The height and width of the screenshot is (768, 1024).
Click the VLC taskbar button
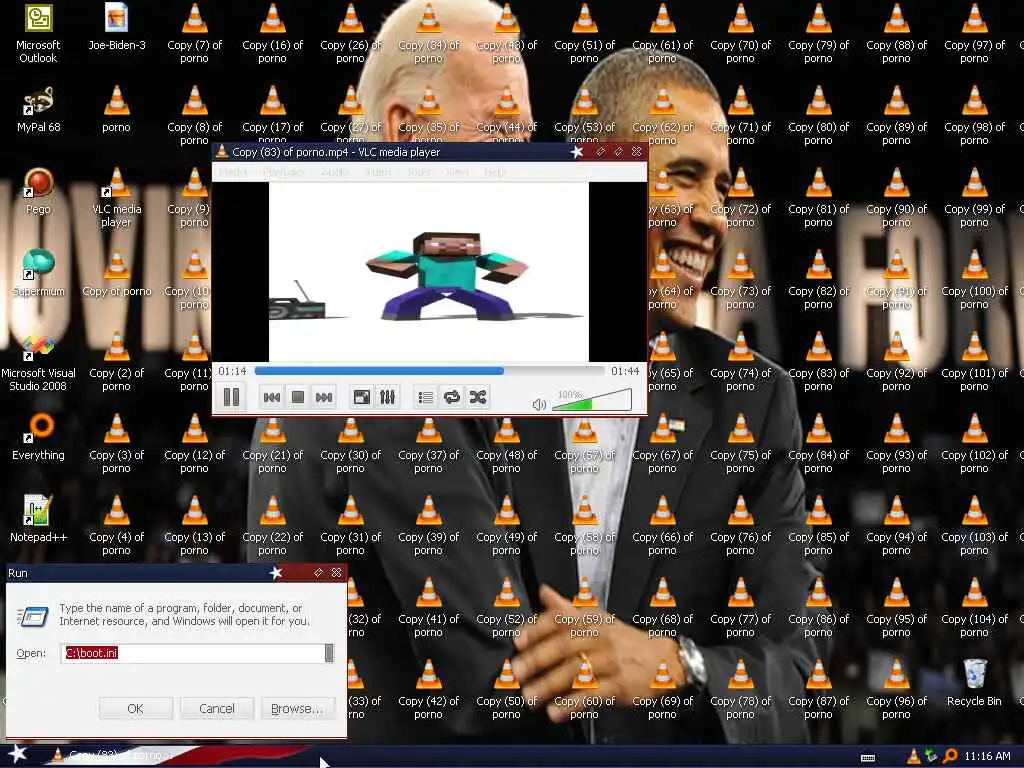click(118, 756)
